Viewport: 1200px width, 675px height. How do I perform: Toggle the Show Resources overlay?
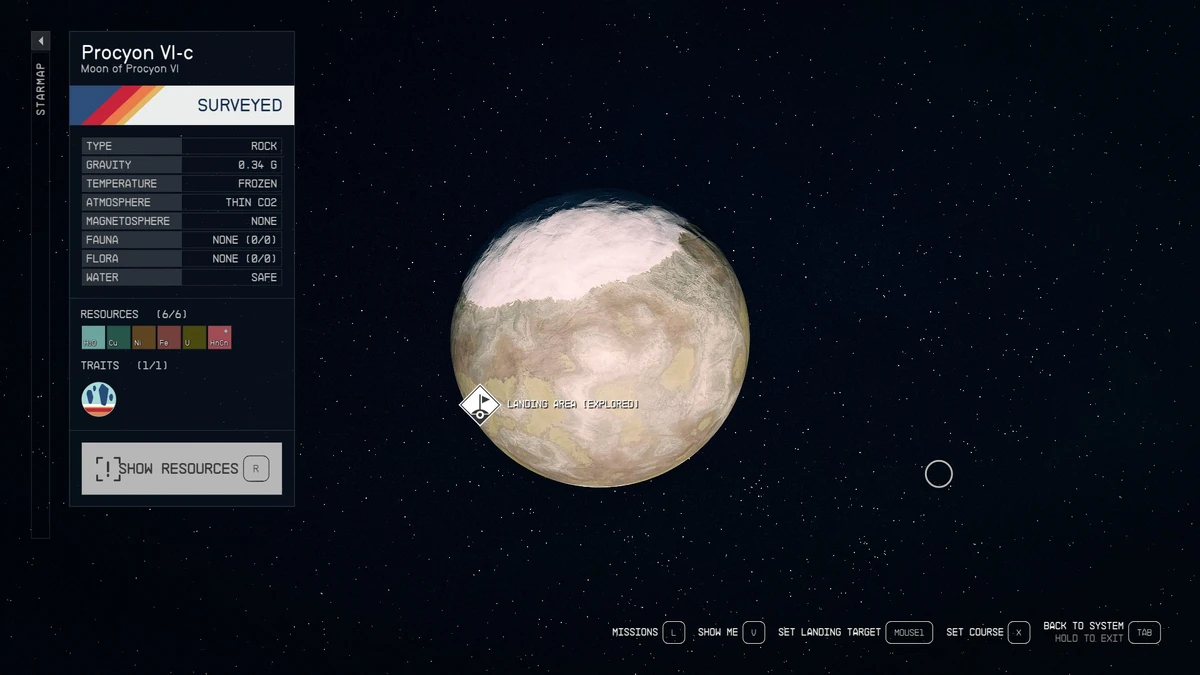pos(180,467)
